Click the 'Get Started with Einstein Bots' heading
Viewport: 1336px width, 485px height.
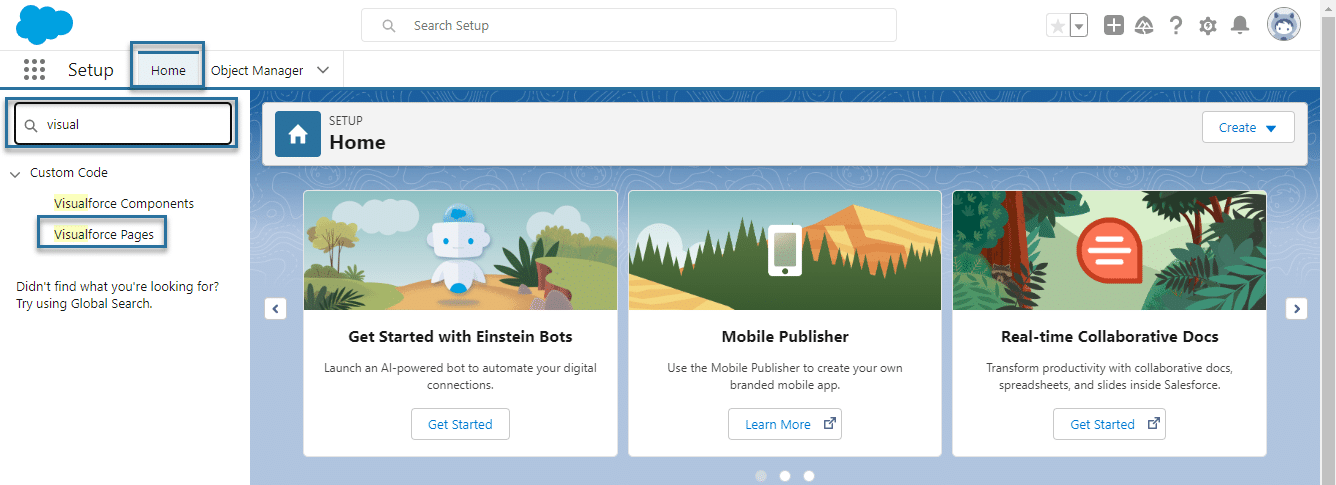460,337
